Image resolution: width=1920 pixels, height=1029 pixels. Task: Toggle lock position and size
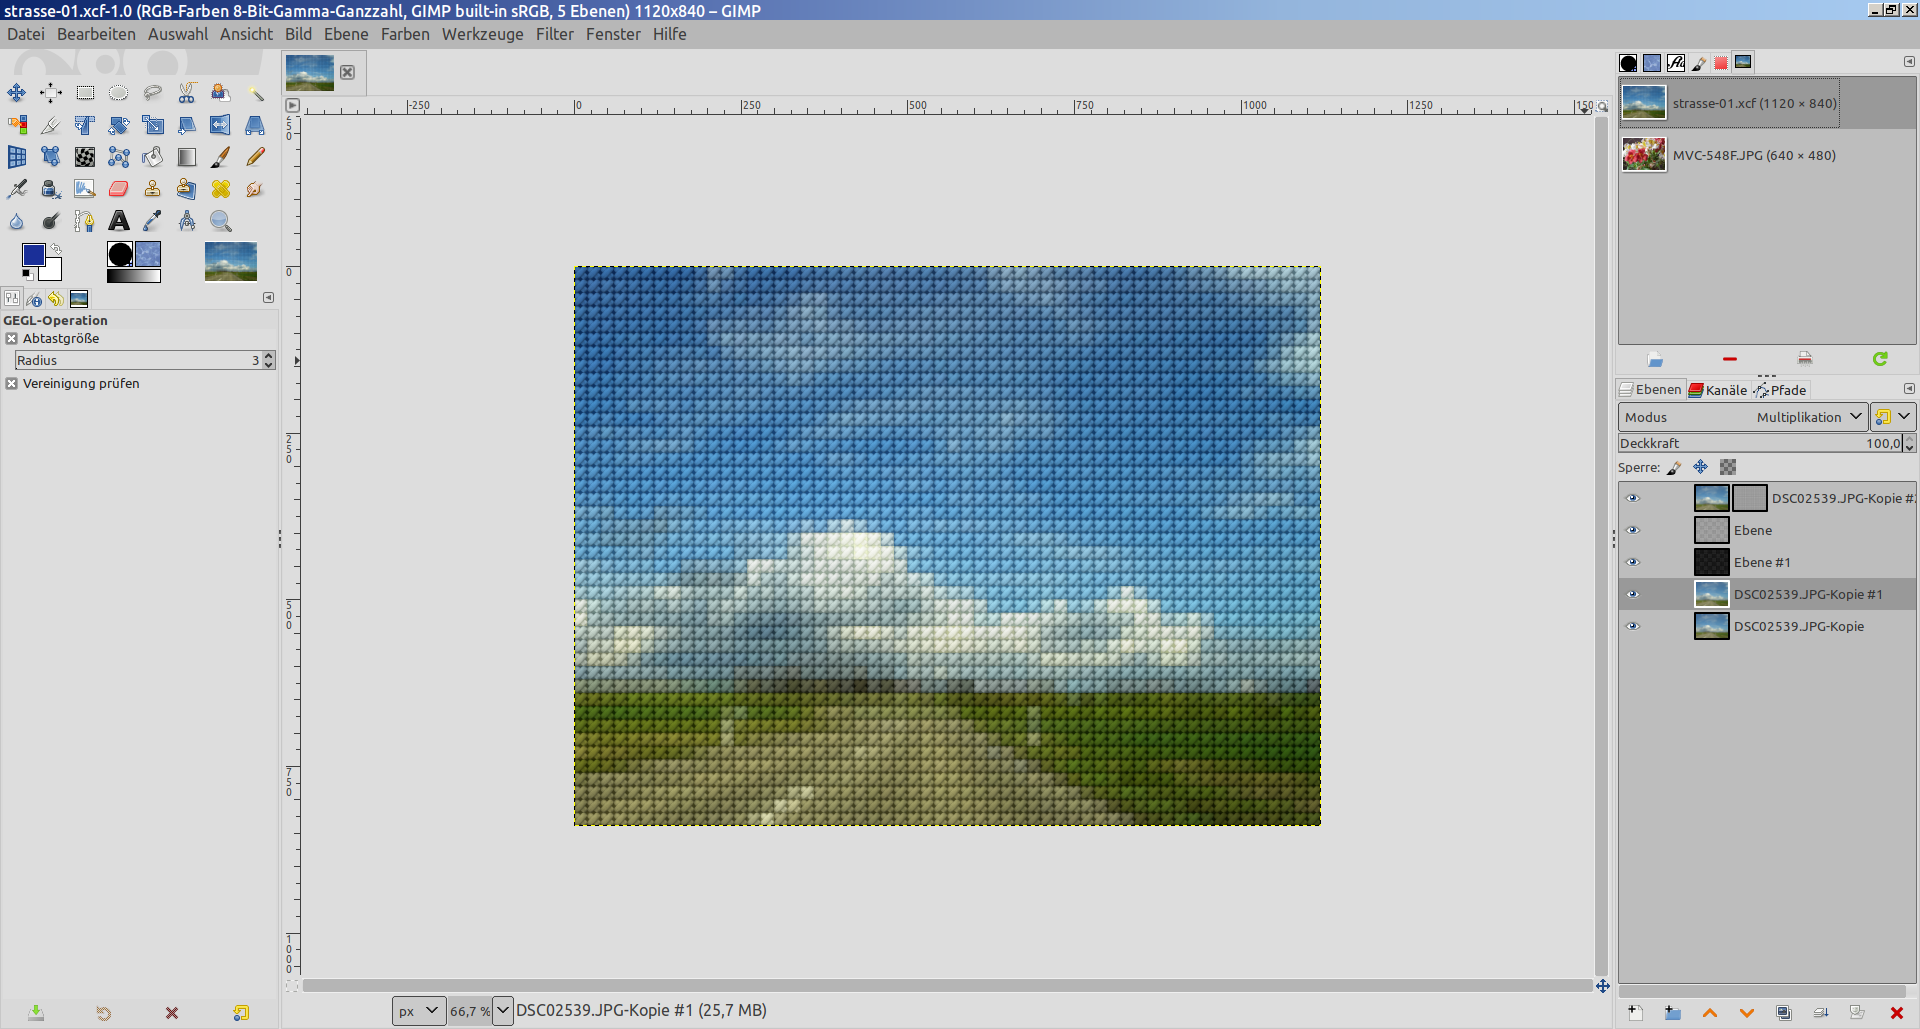tap(1700, 467)
